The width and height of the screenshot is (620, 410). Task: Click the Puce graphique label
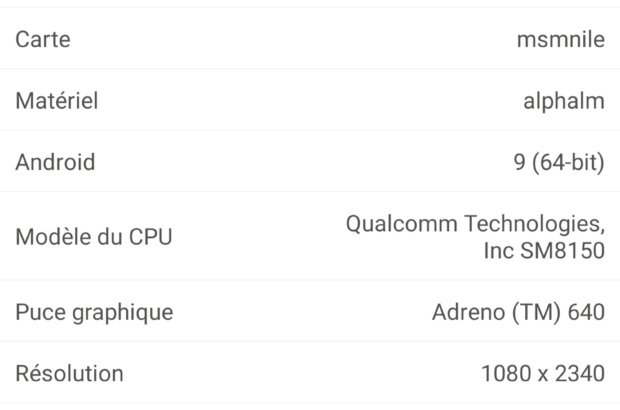(94, 312)
